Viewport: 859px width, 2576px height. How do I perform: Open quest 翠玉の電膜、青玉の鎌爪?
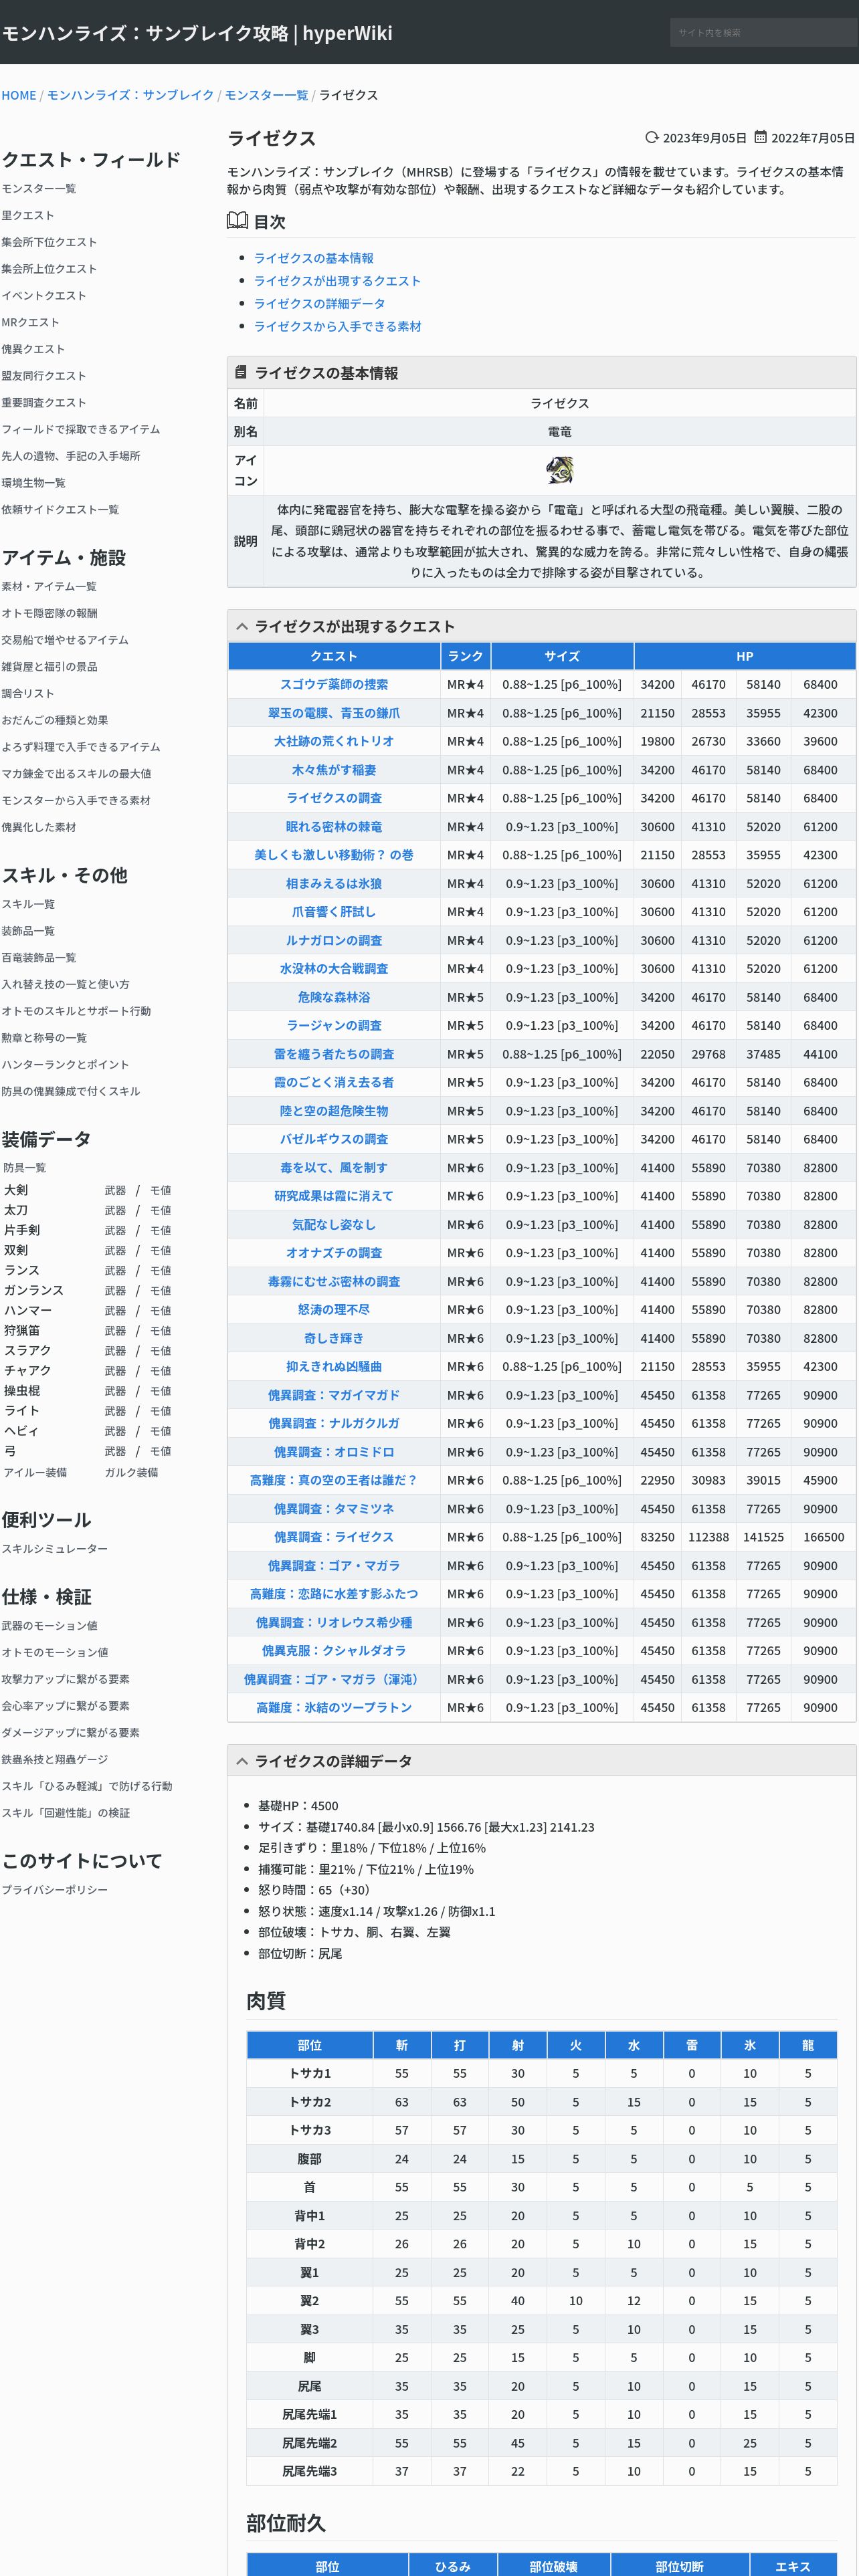334,713
